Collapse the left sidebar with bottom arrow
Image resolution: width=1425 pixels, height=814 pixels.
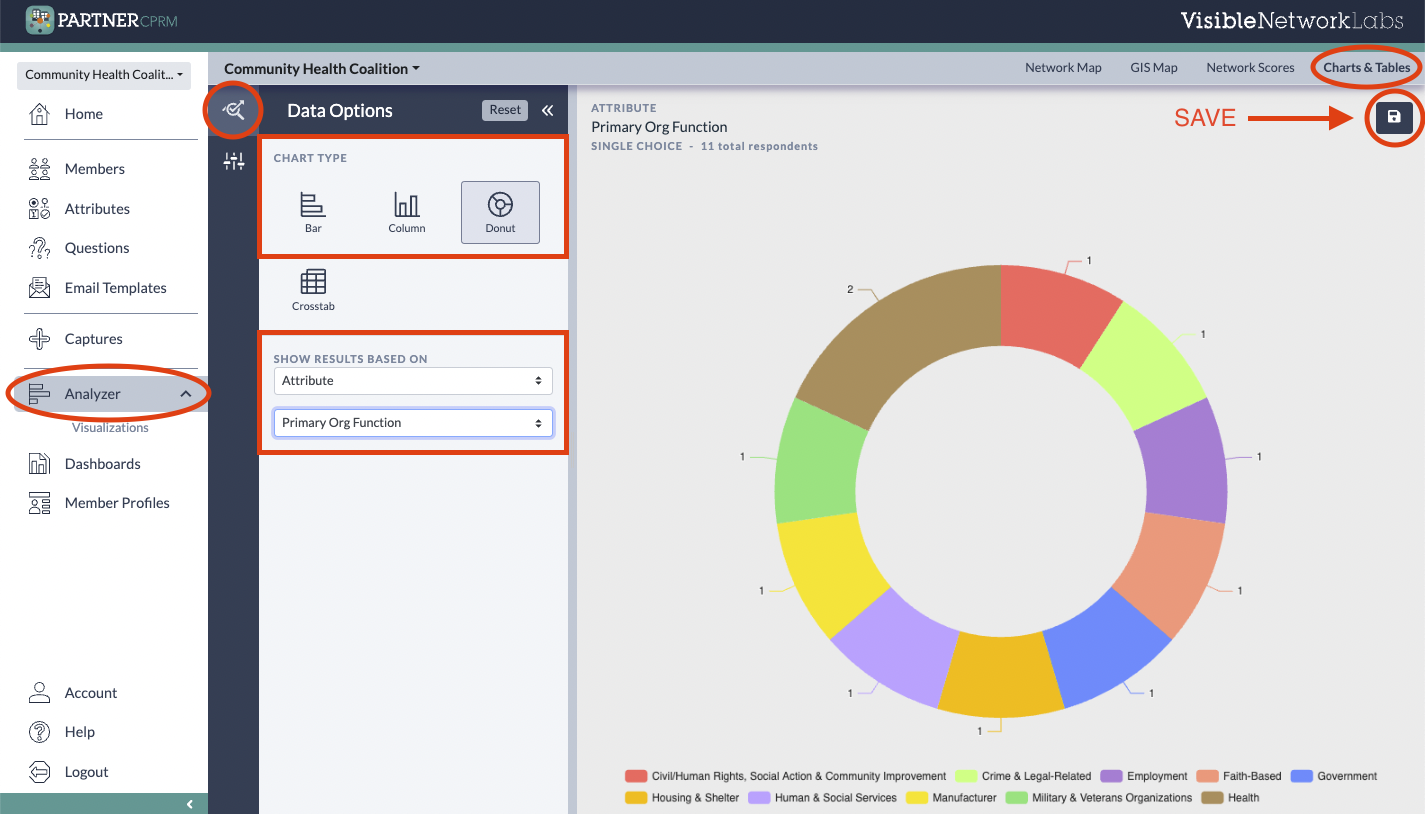[x=190, y=804]
